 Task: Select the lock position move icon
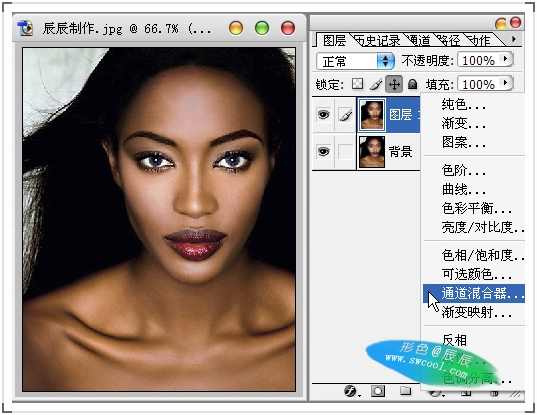pyautogui.click(x=394, y=84)
